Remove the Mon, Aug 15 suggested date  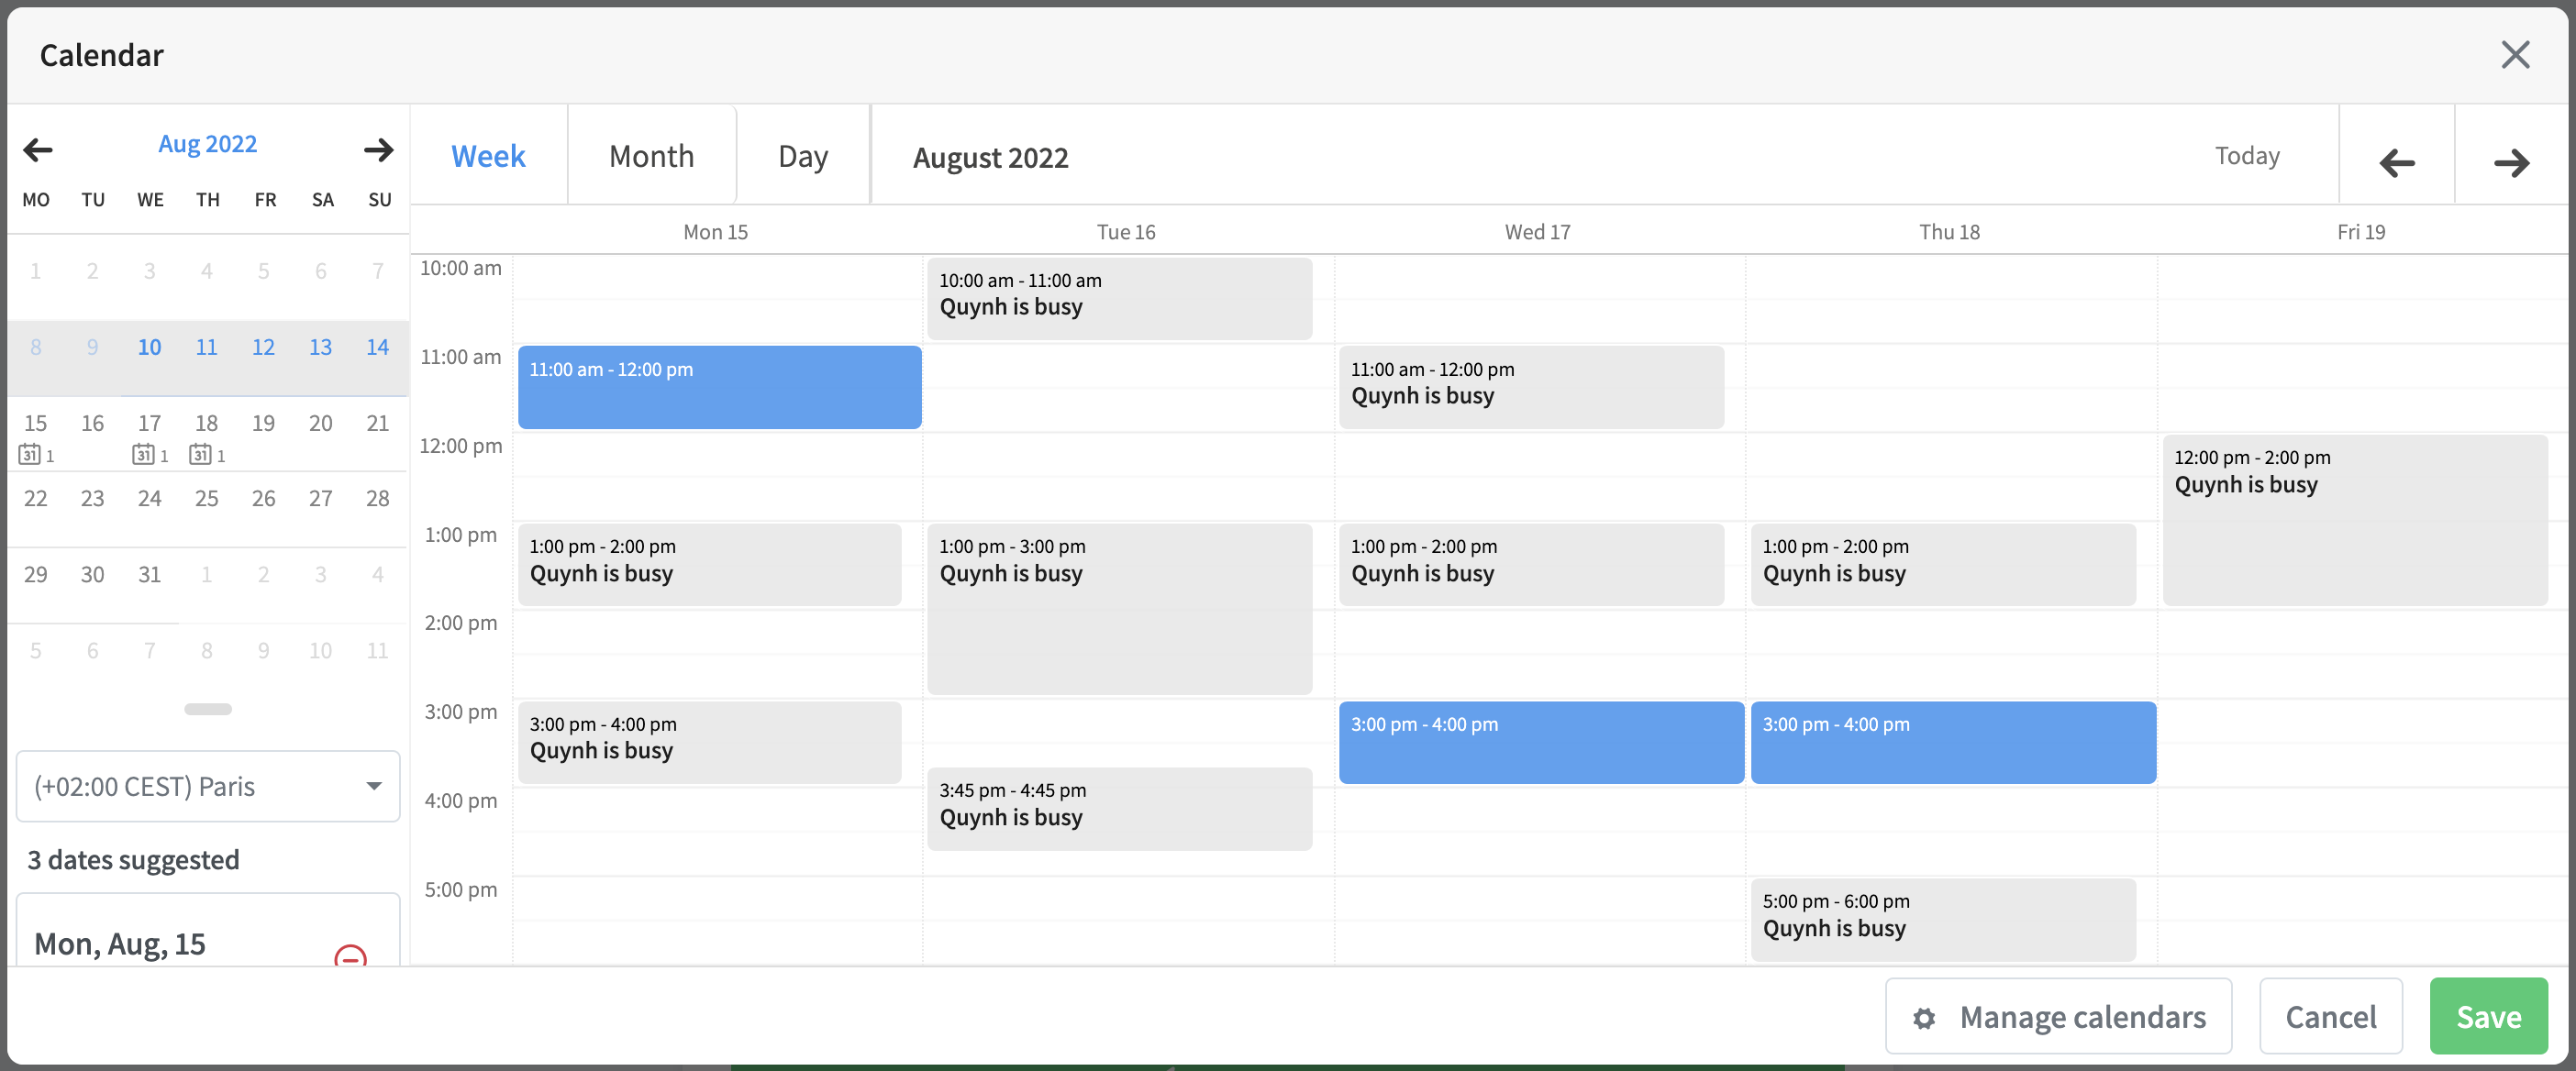(x=351, y=959)
